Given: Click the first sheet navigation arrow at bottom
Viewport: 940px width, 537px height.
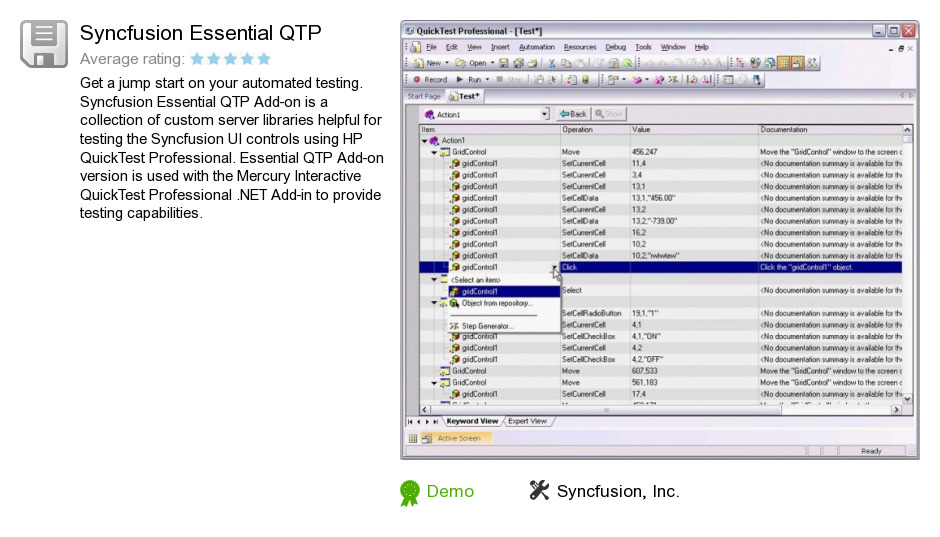Looking at the screenshot, I should (410, 422).
